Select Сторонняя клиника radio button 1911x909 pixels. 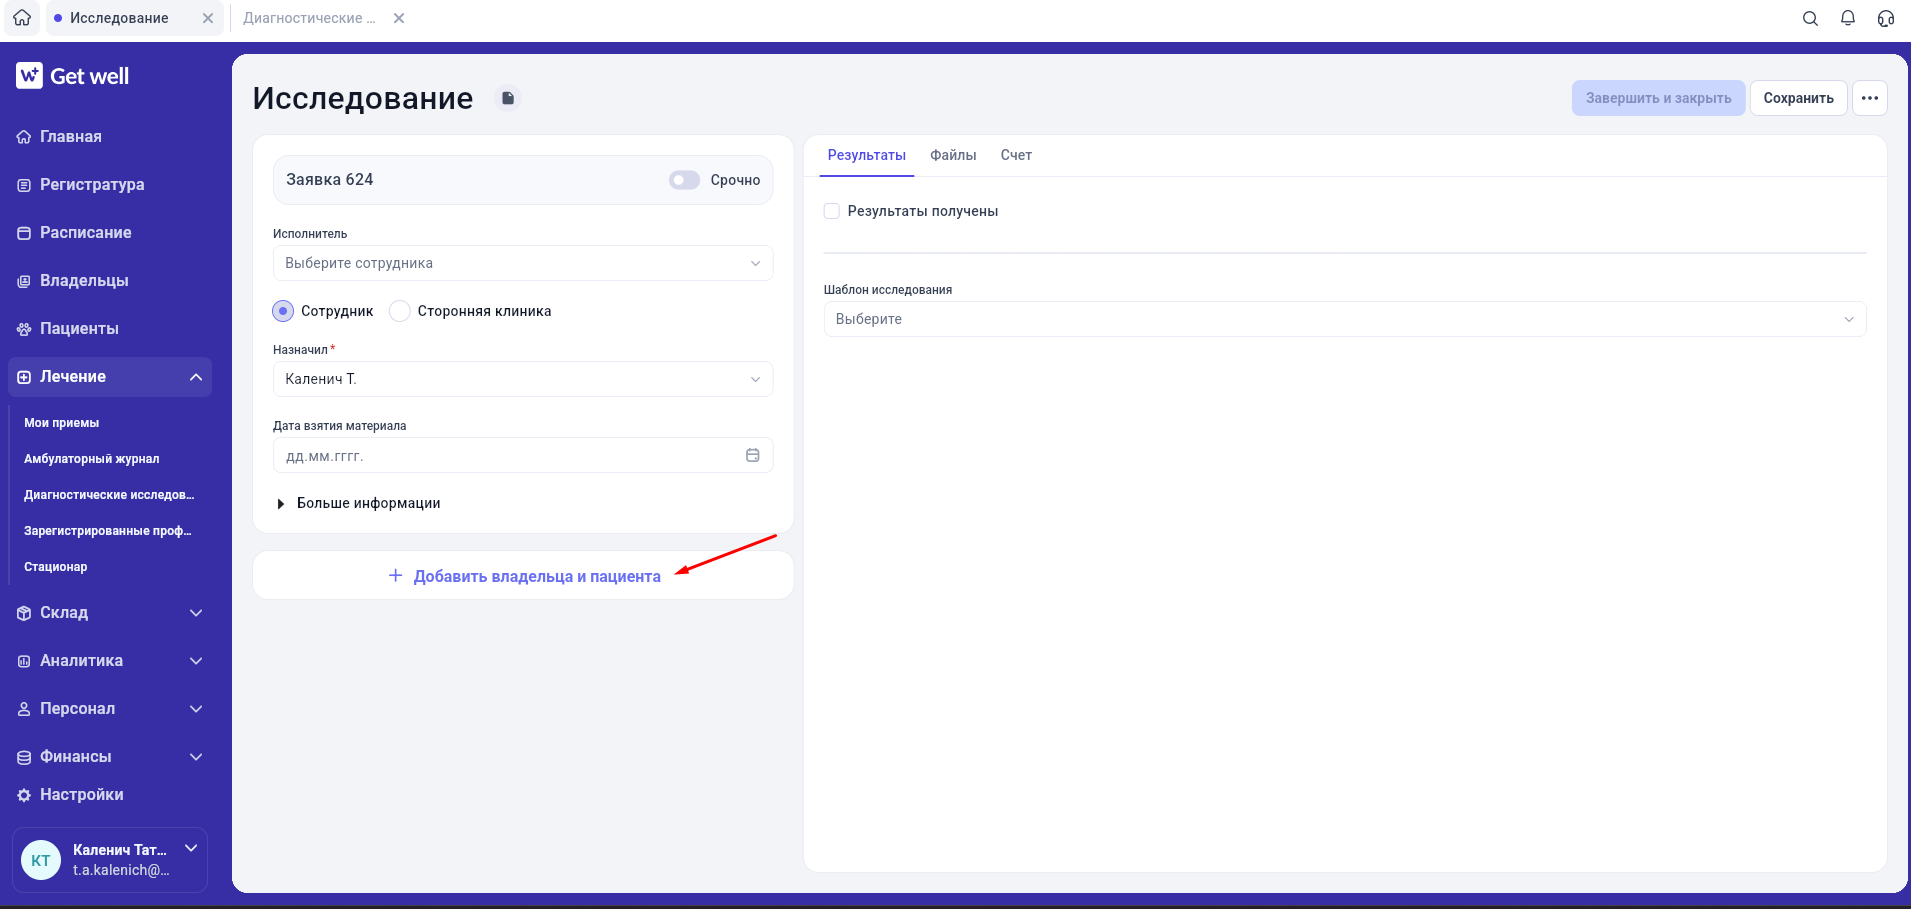point(400,311)
